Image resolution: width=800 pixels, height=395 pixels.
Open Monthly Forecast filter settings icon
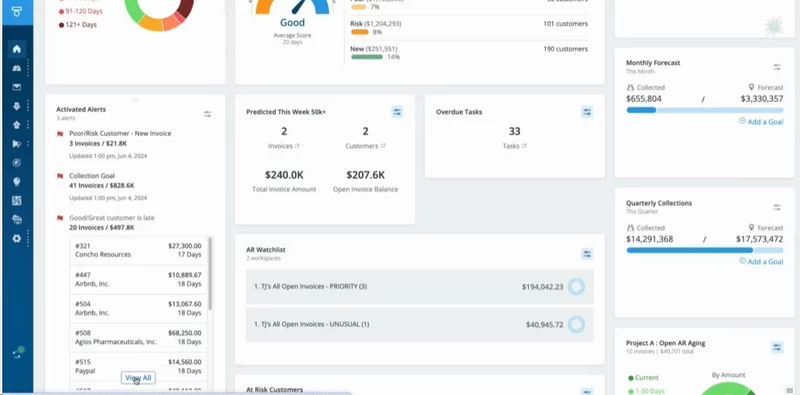[777, 67]
